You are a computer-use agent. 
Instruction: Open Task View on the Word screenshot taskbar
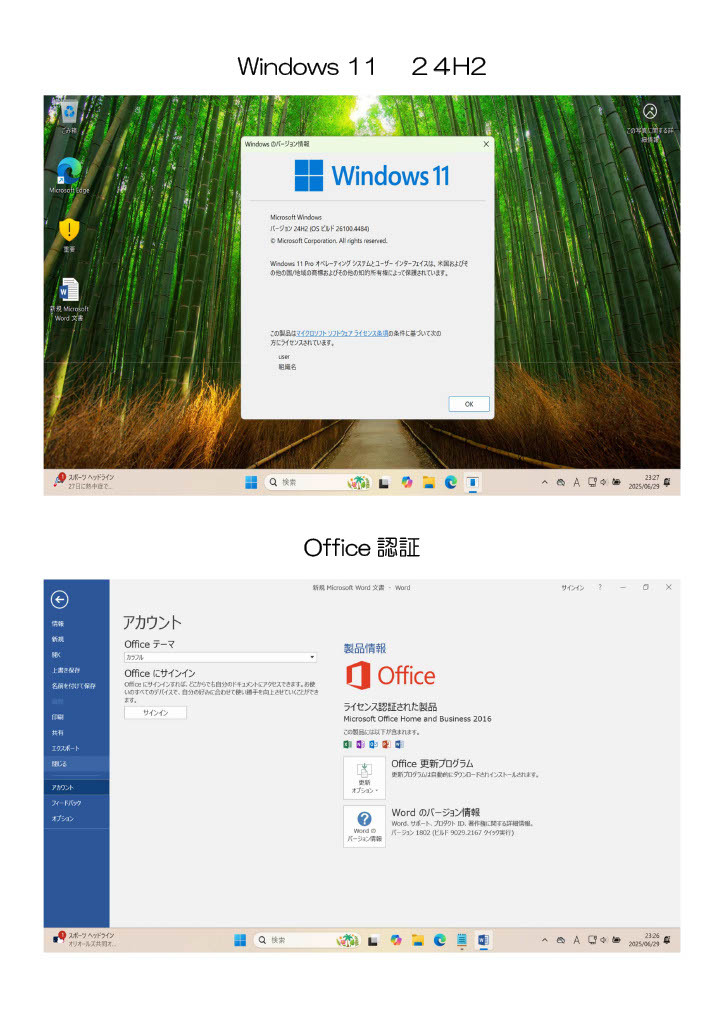pos(373,941)
